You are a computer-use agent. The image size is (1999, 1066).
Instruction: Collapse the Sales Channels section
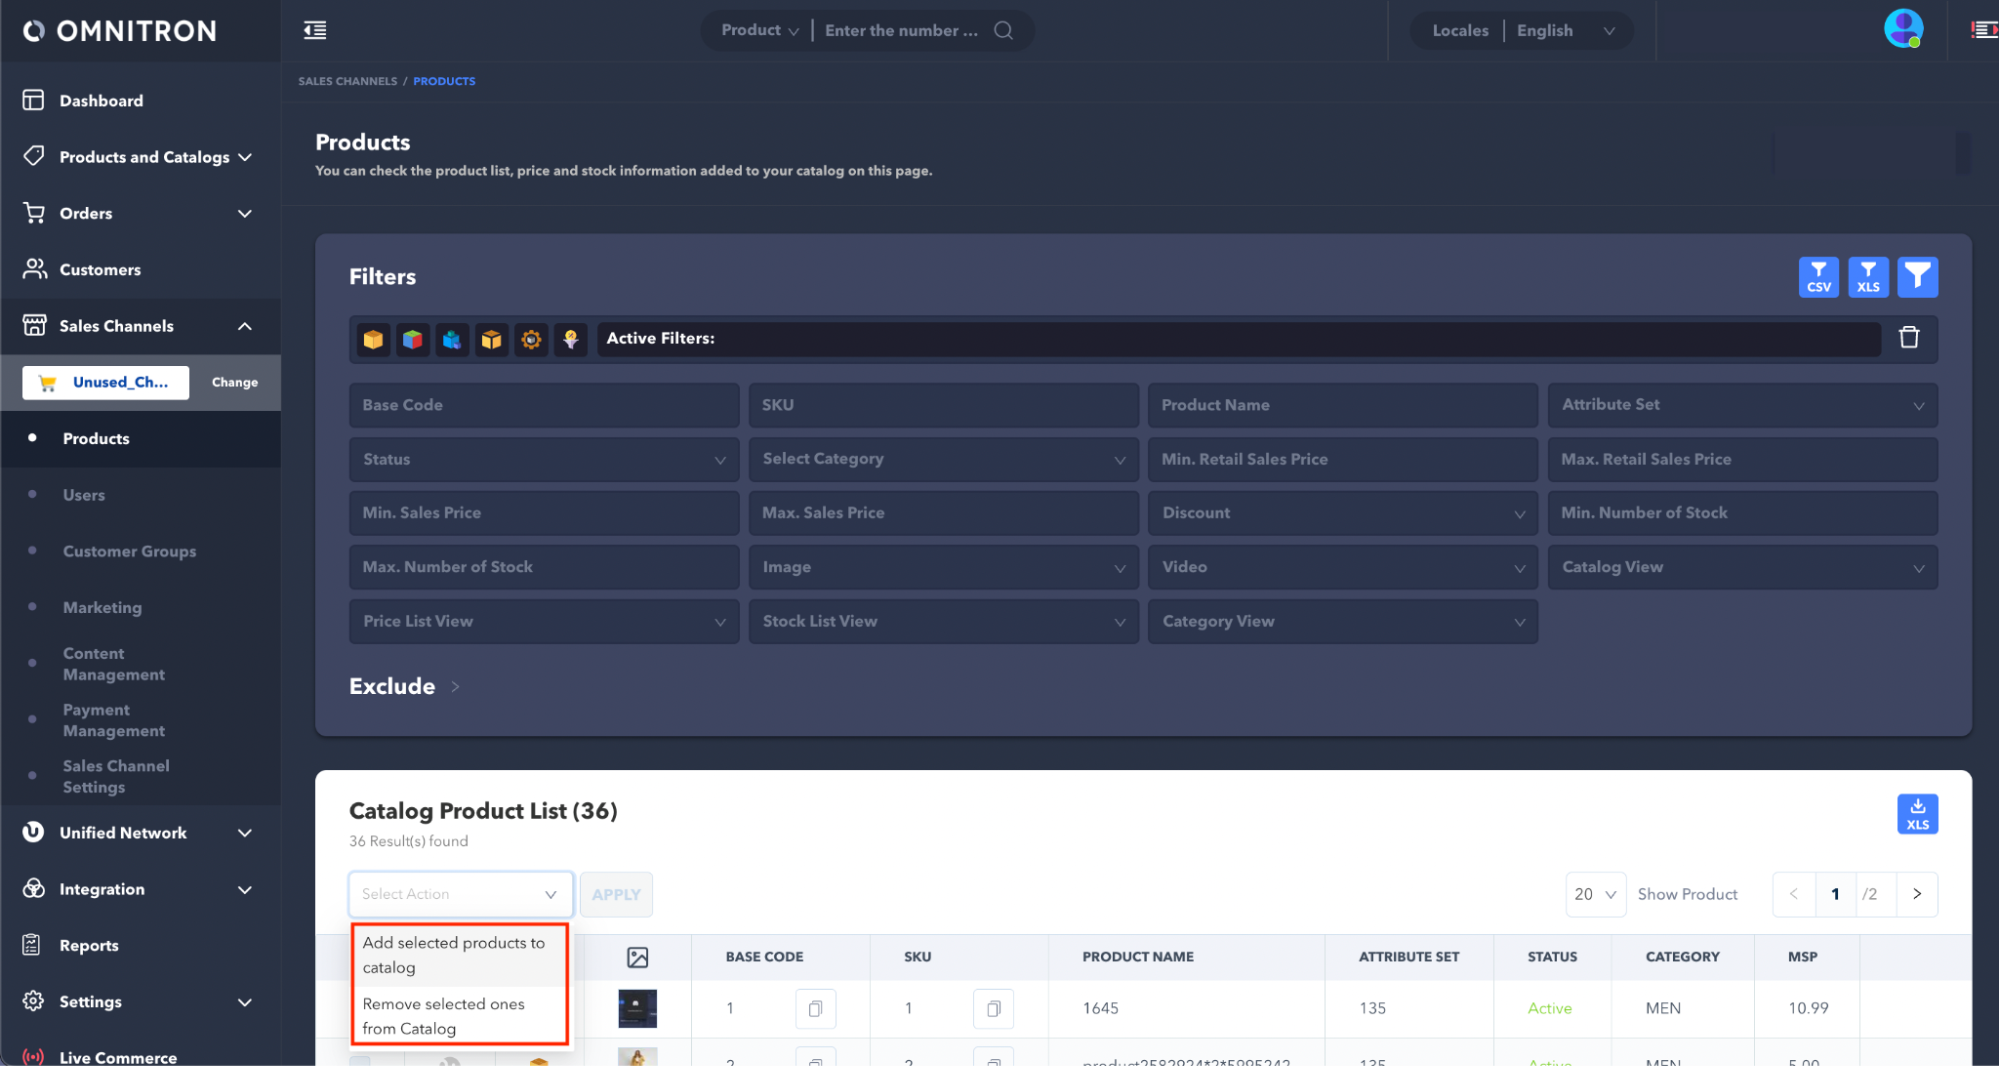(x=244, y=326)
